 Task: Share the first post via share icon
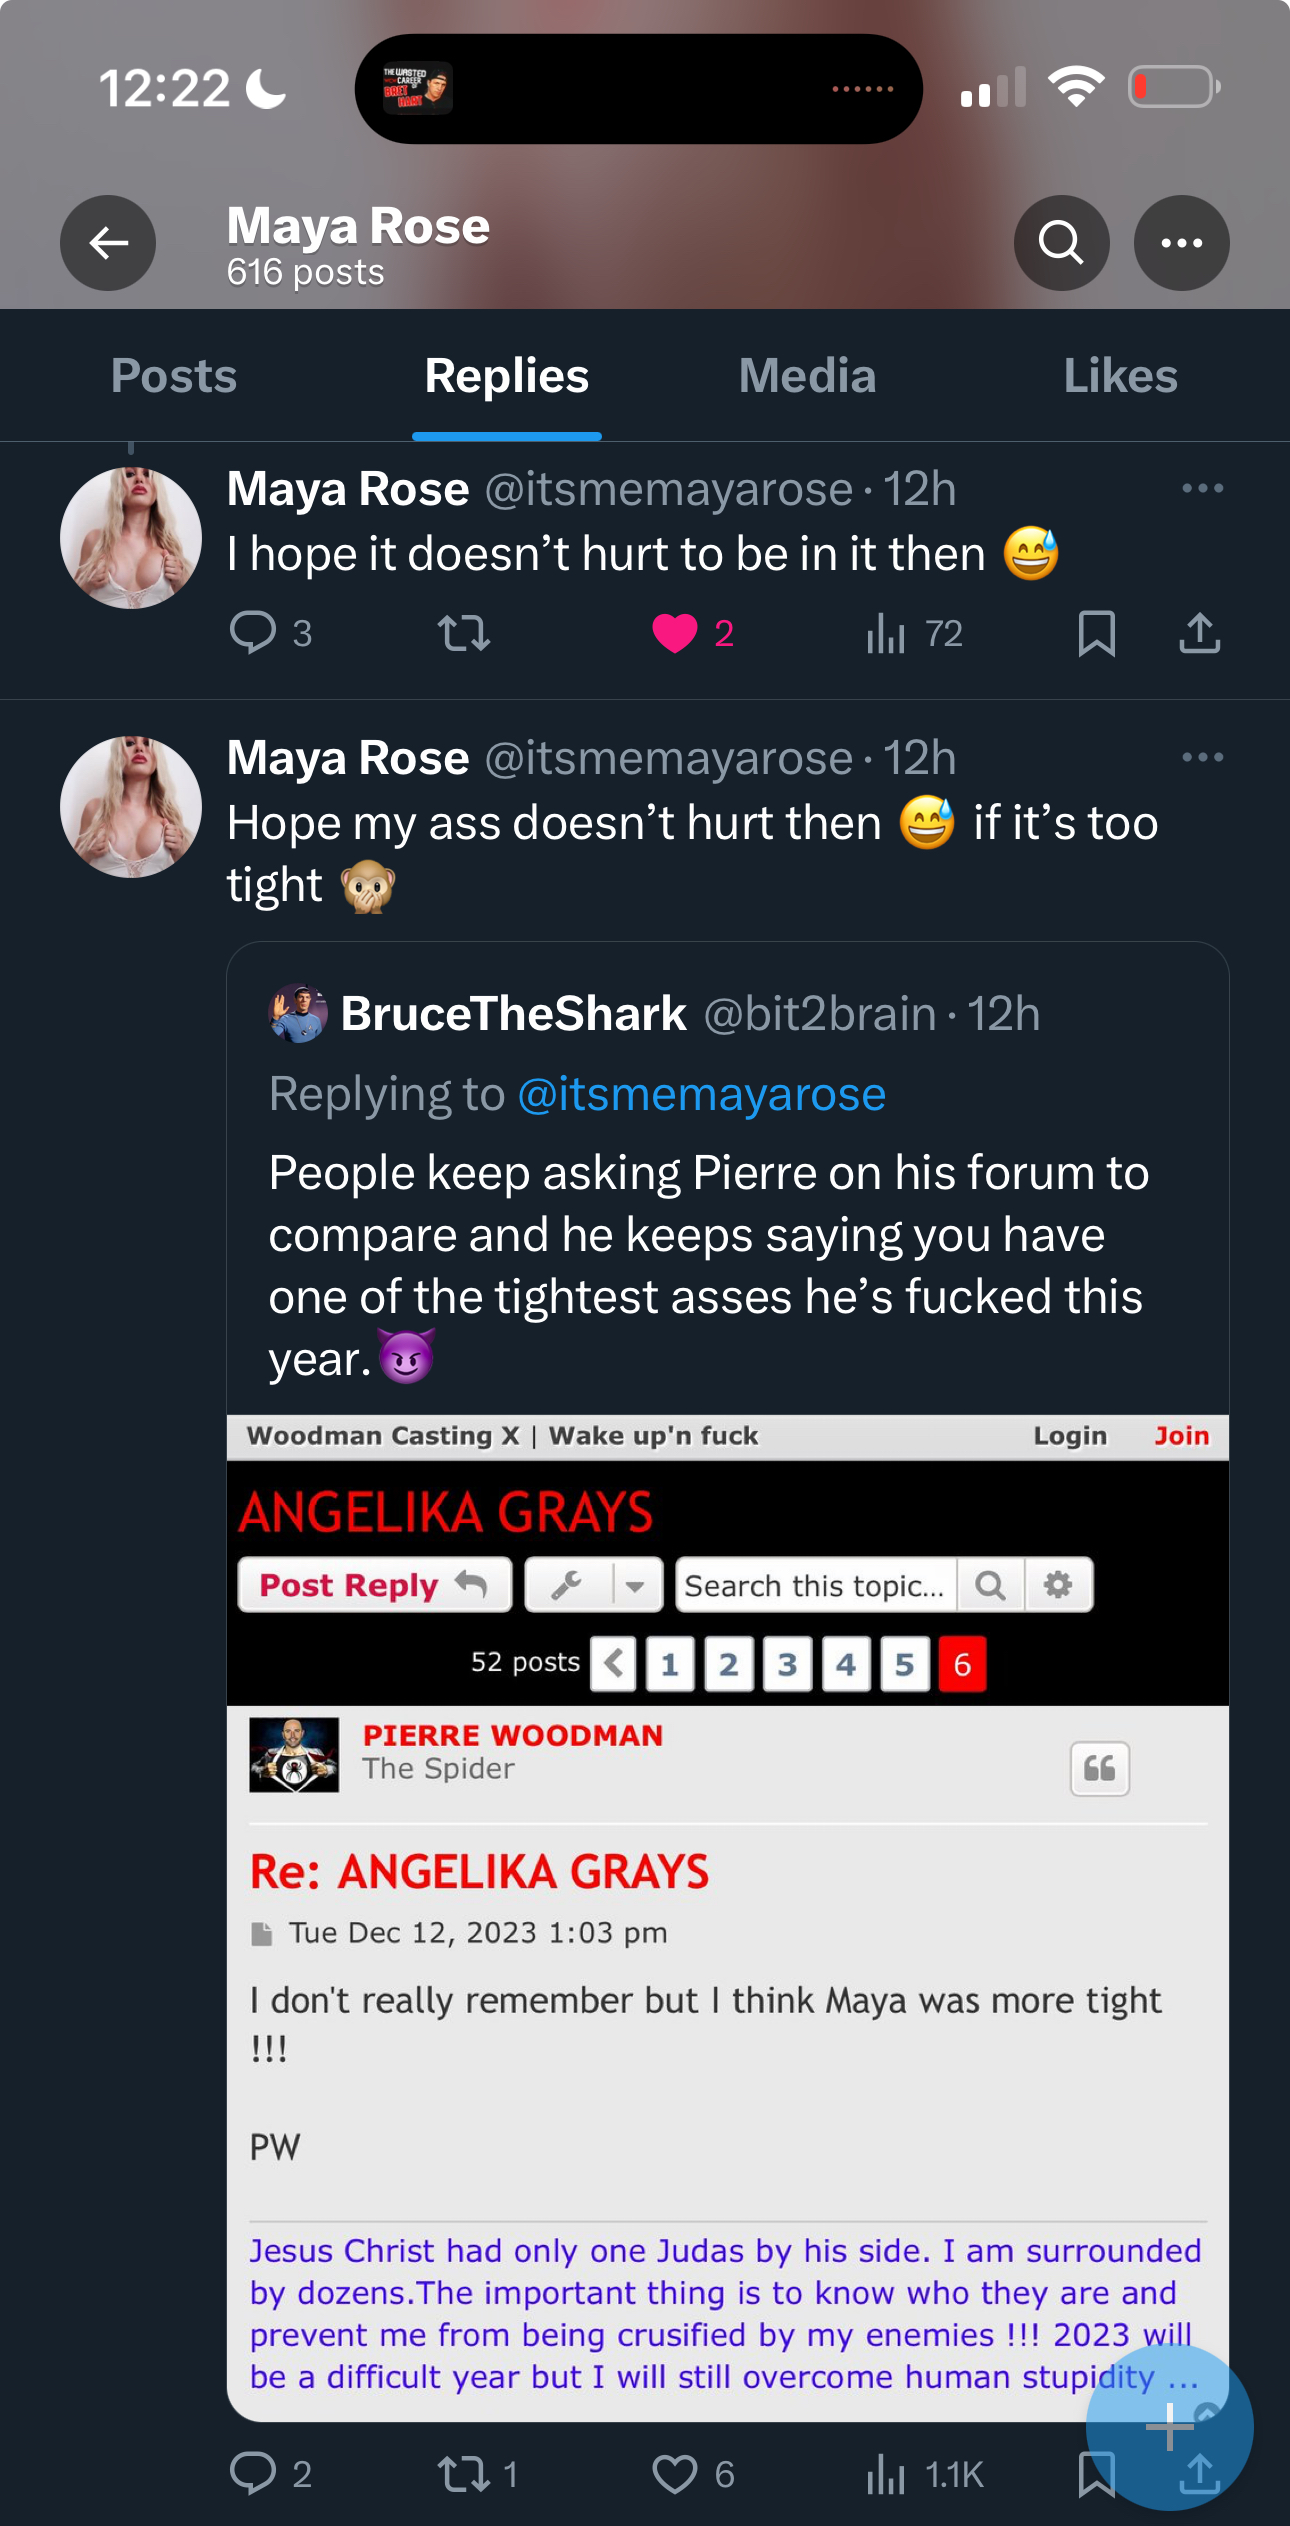[x=1199, y=632]
